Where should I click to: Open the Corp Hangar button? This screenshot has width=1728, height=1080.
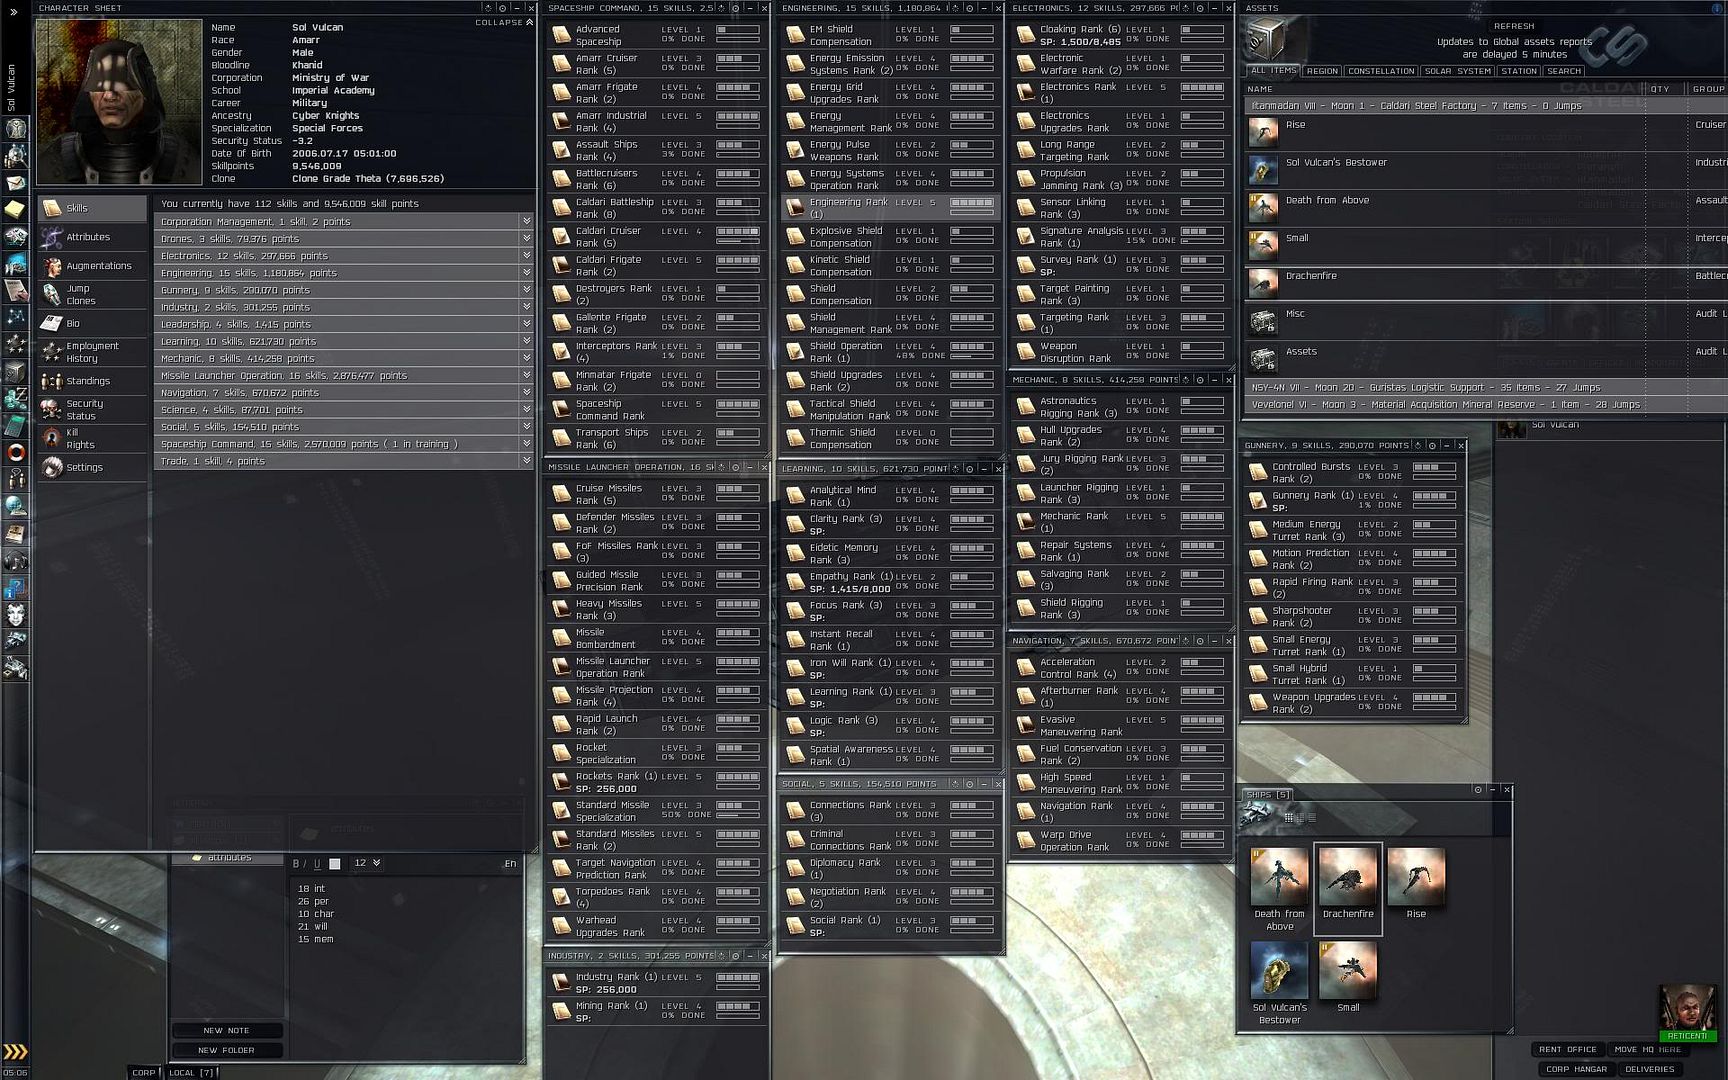point(1576,1069)
